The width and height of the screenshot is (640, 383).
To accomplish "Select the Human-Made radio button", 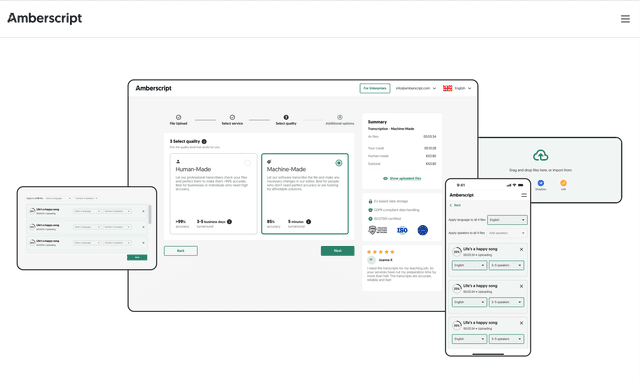I will click(x=247, y=163).
